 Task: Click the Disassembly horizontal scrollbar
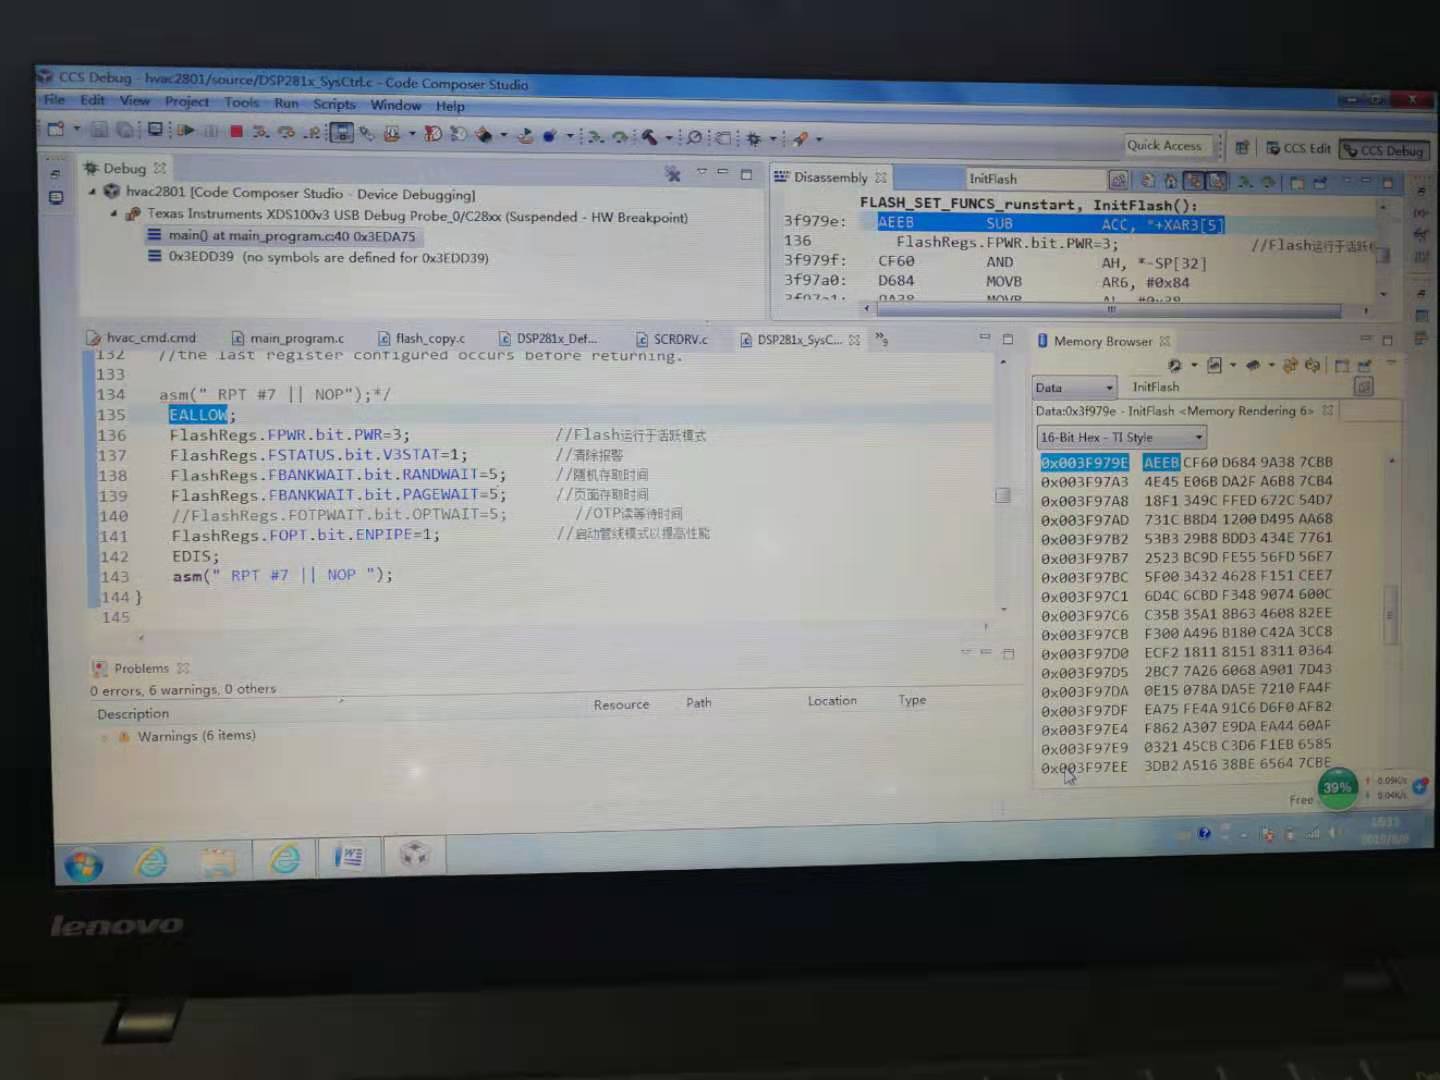click(1109, 310)
